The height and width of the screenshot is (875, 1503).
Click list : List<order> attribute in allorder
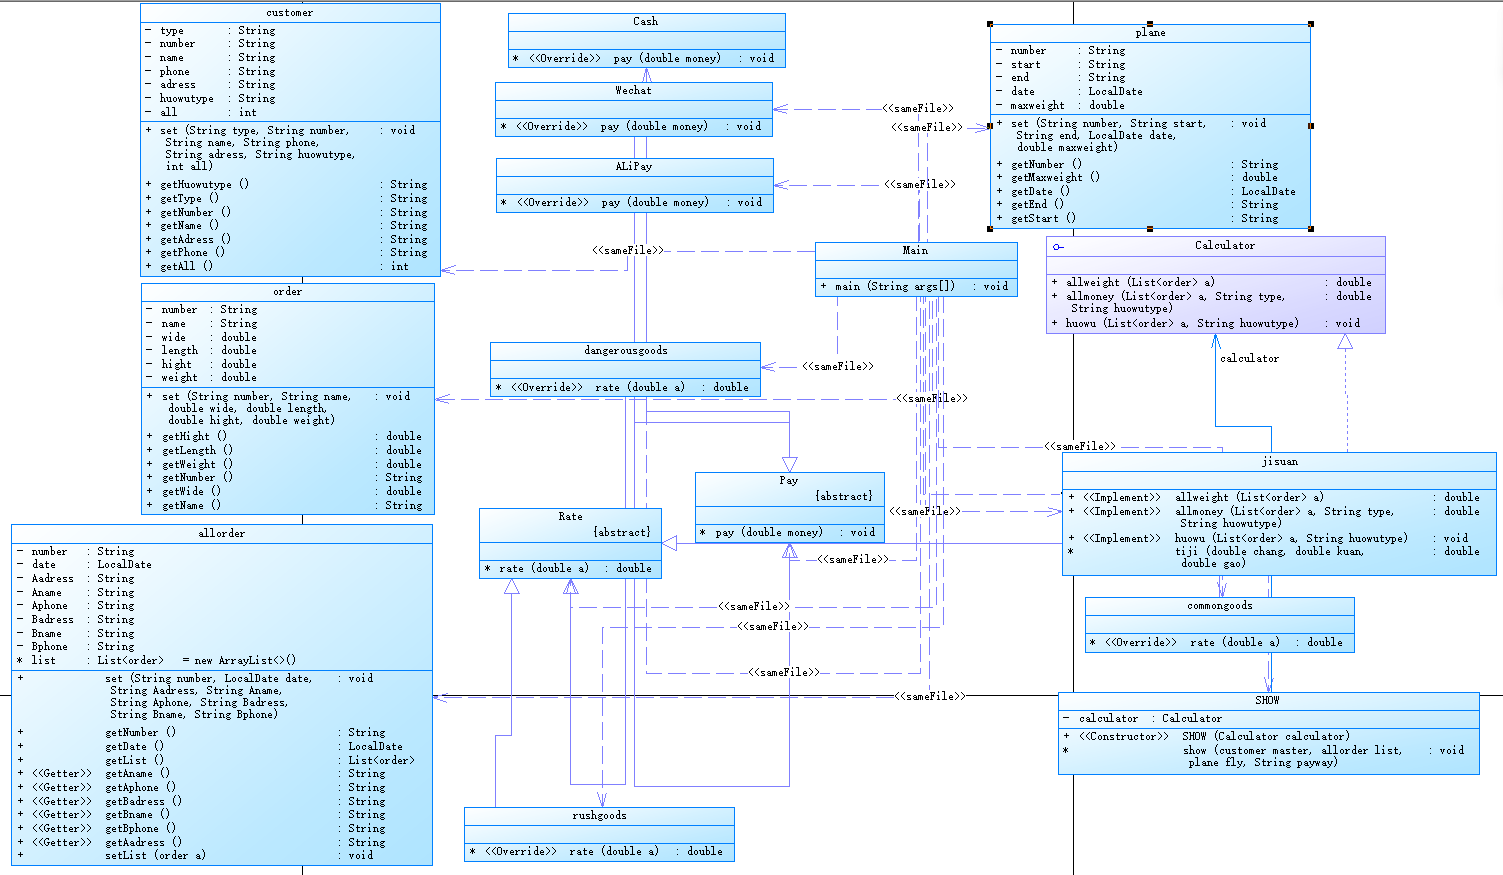tap(156, 660)
